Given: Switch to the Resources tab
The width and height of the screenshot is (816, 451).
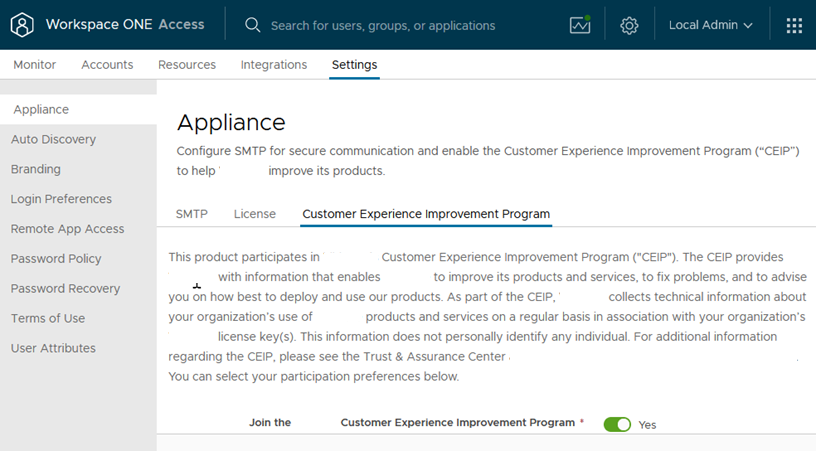Looking at the screenshot, I should [187, 65].
